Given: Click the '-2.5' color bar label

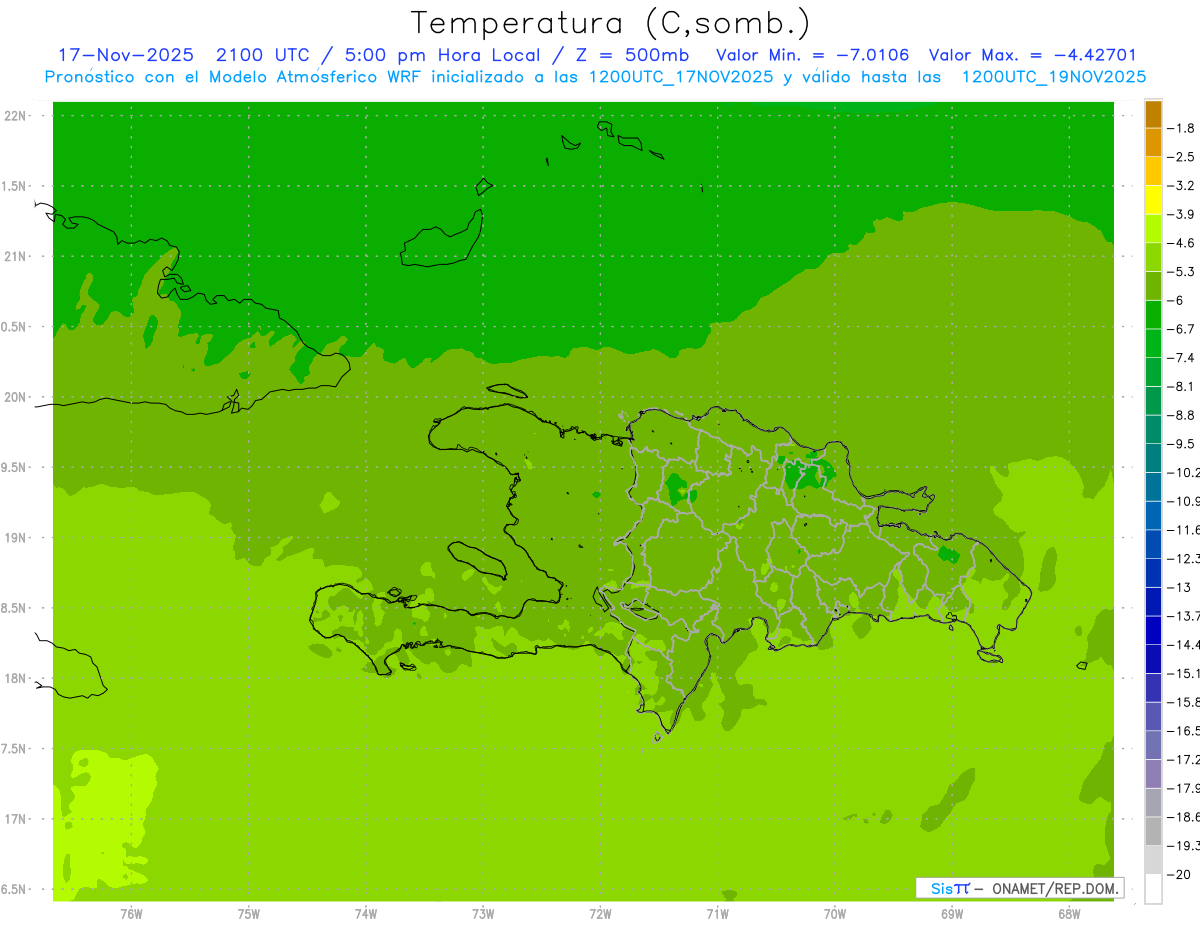Looking at the screenshot, I should pos(1181,157).
